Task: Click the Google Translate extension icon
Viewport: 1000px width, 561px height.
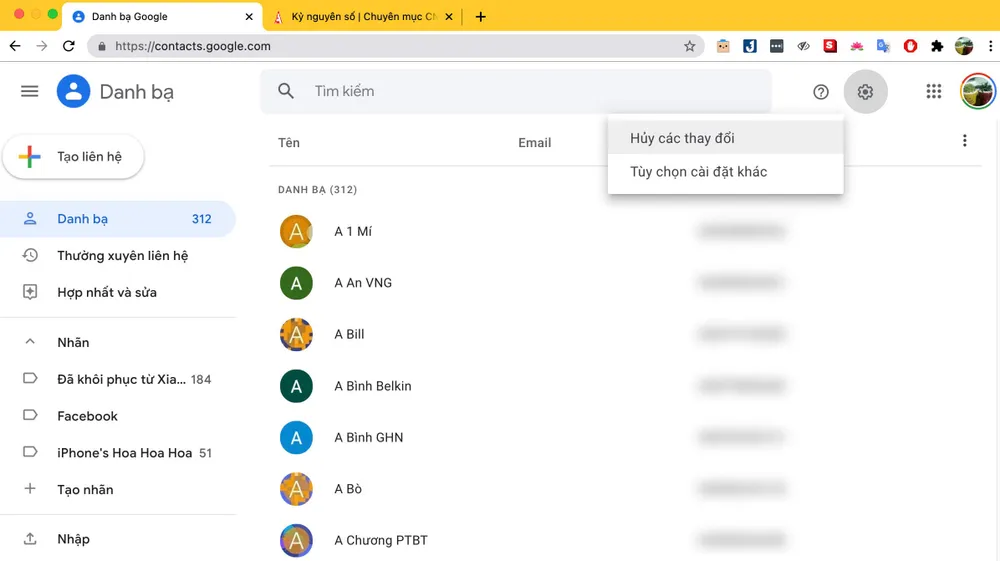Action: [x=883, y=46]
